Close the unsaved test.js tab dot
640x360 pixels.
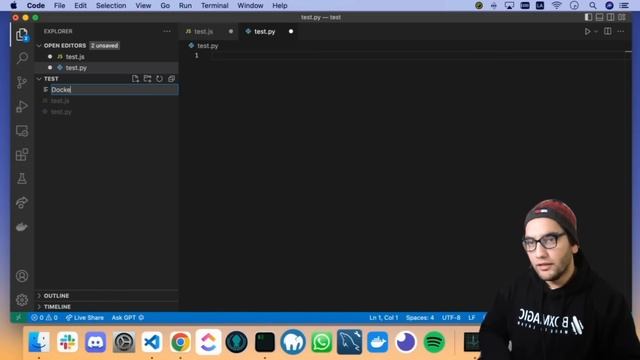point(231,31)
